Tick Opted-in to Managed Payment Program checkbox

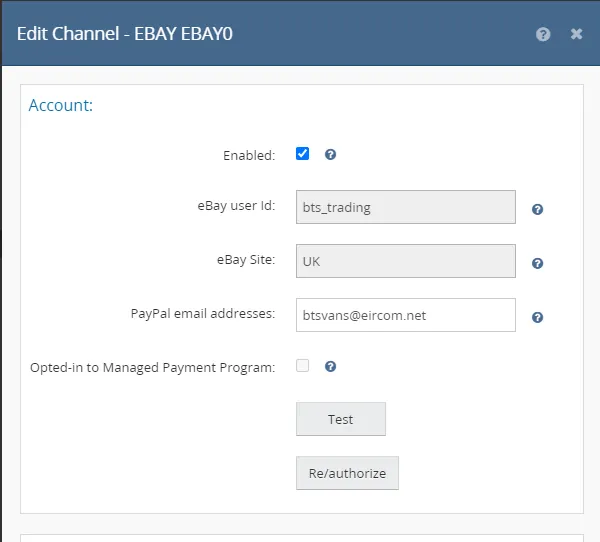point(302,366)
